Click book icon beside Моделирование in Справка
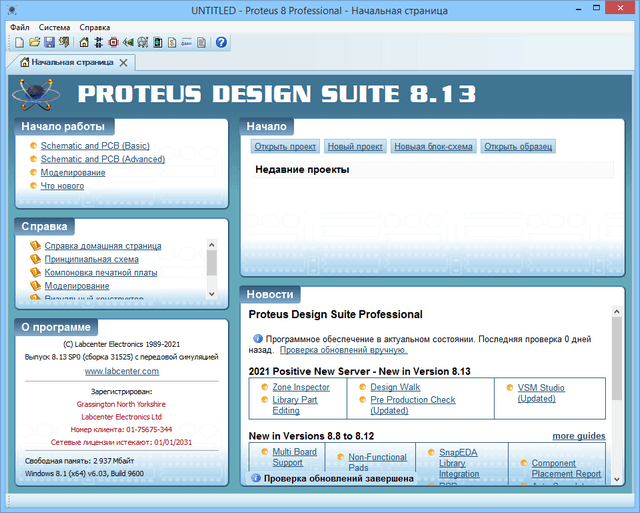 coord(36,286)
